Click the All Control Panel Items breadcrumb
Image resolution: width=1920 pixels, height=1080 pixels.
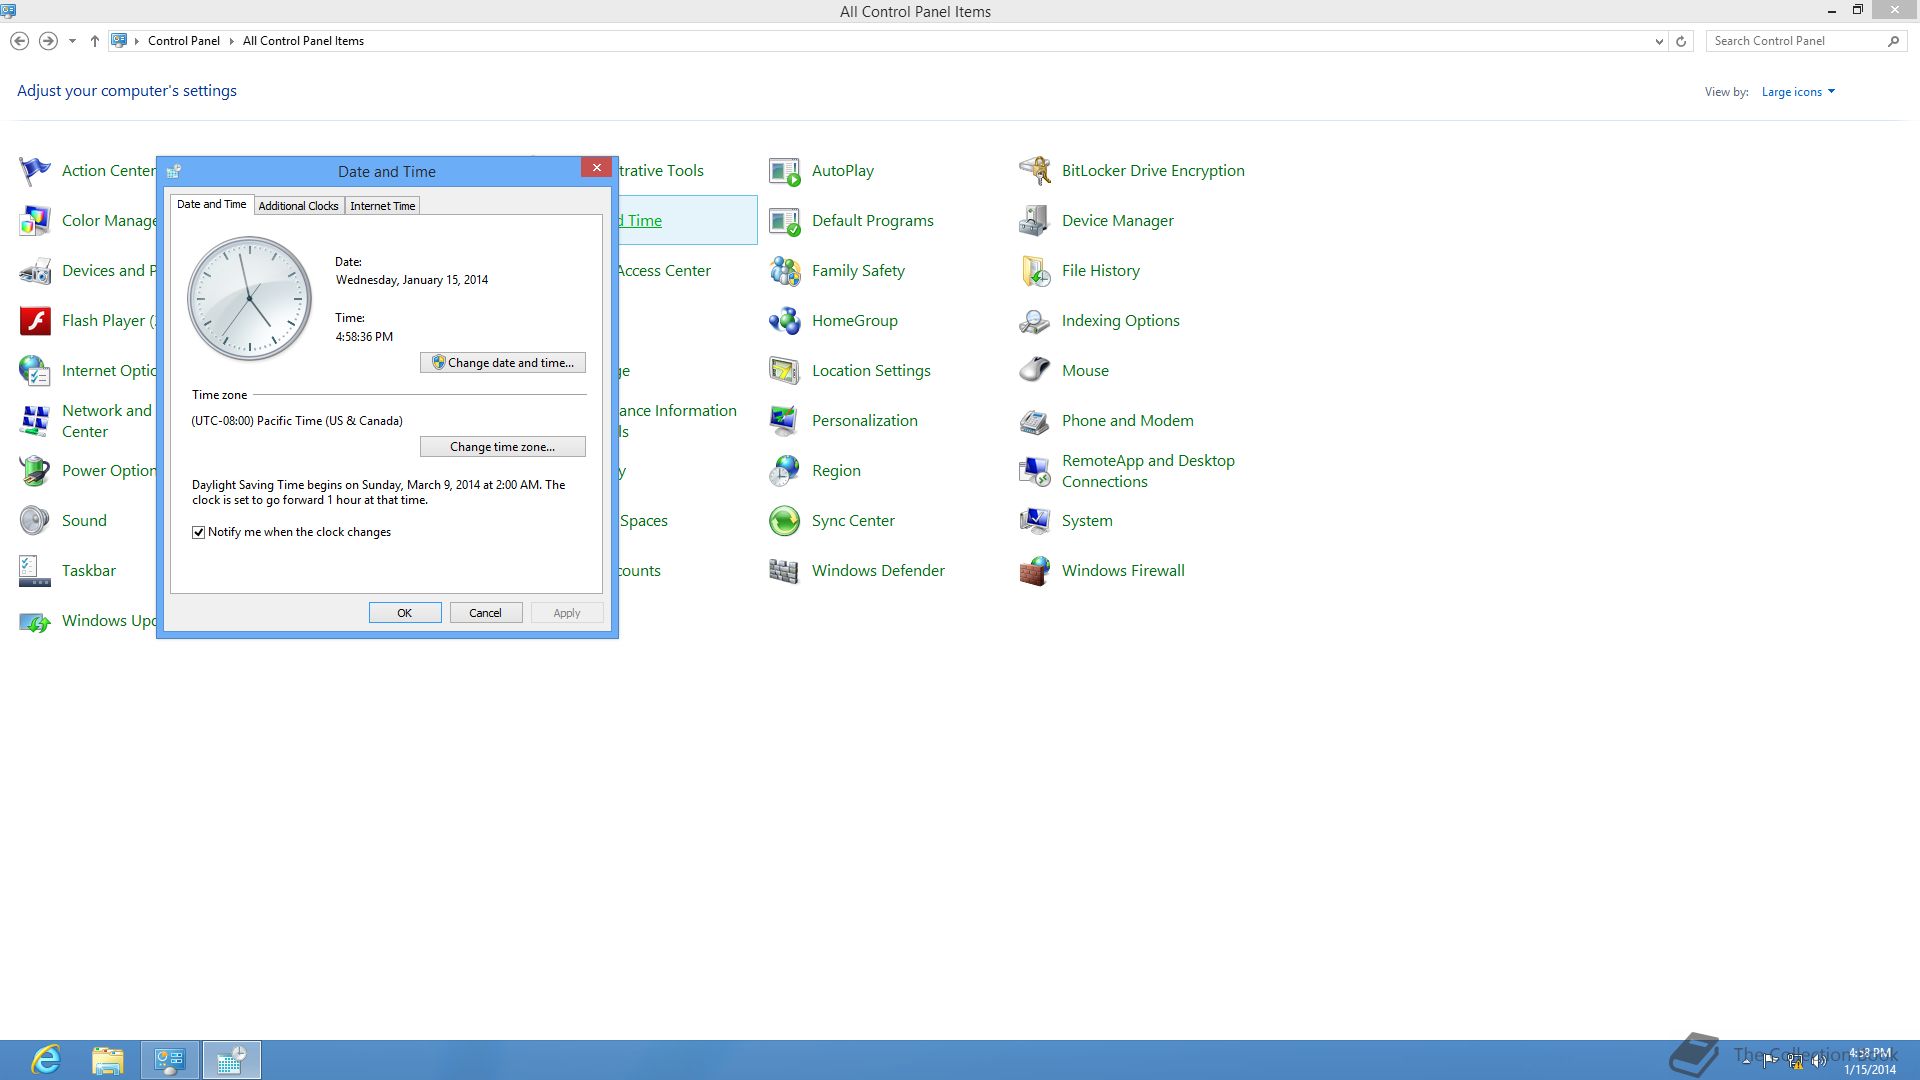point(303,41)
